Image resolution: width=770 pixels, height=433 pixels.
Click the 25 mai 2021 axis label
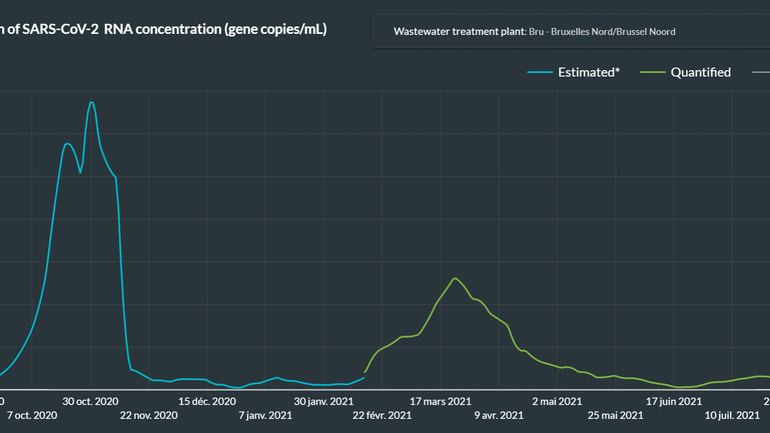pyautogui.click(x=615, y=415)
